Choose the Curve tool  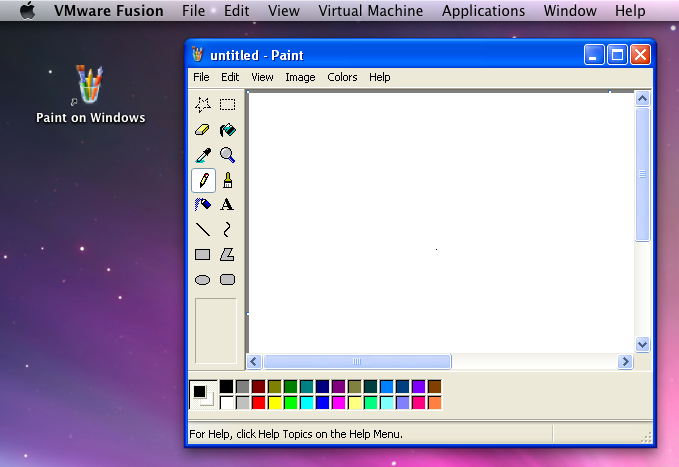(x=227, y=230)
